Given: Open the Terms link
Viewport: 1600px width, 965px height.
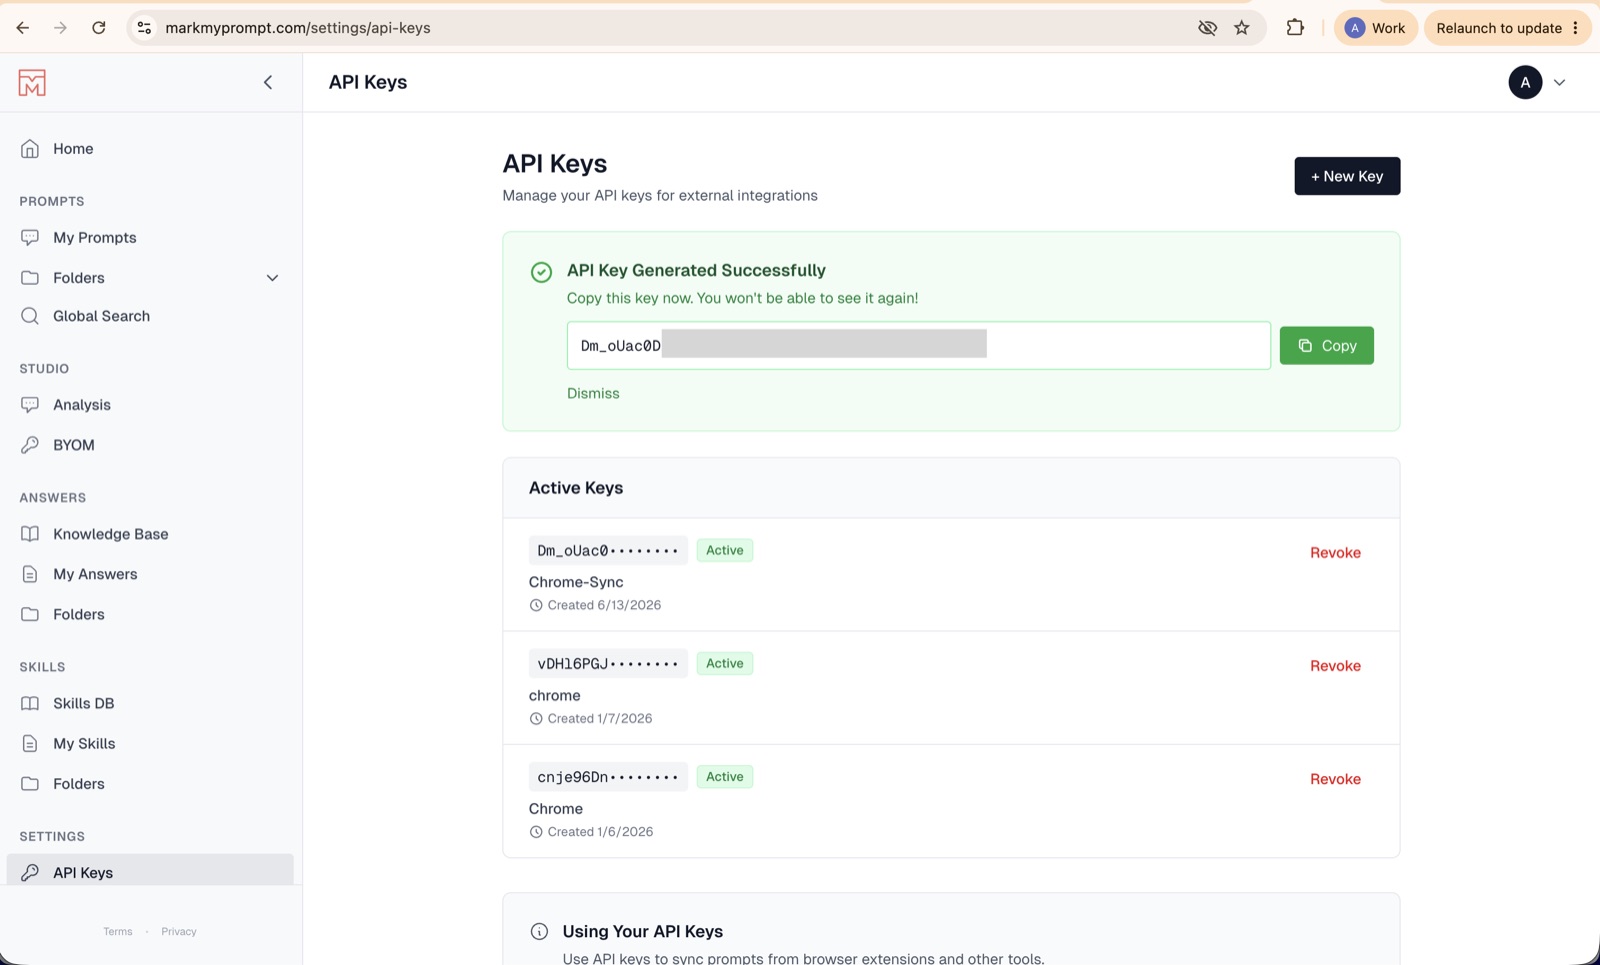Looking at the screenshot, I should pos(118,931).
